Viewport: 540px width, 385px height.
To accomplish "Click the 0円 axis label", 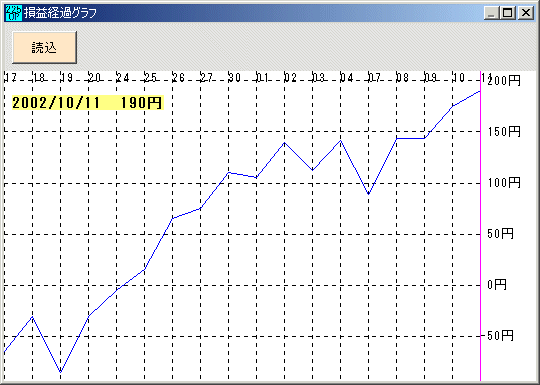I will [x=497, y=284].
